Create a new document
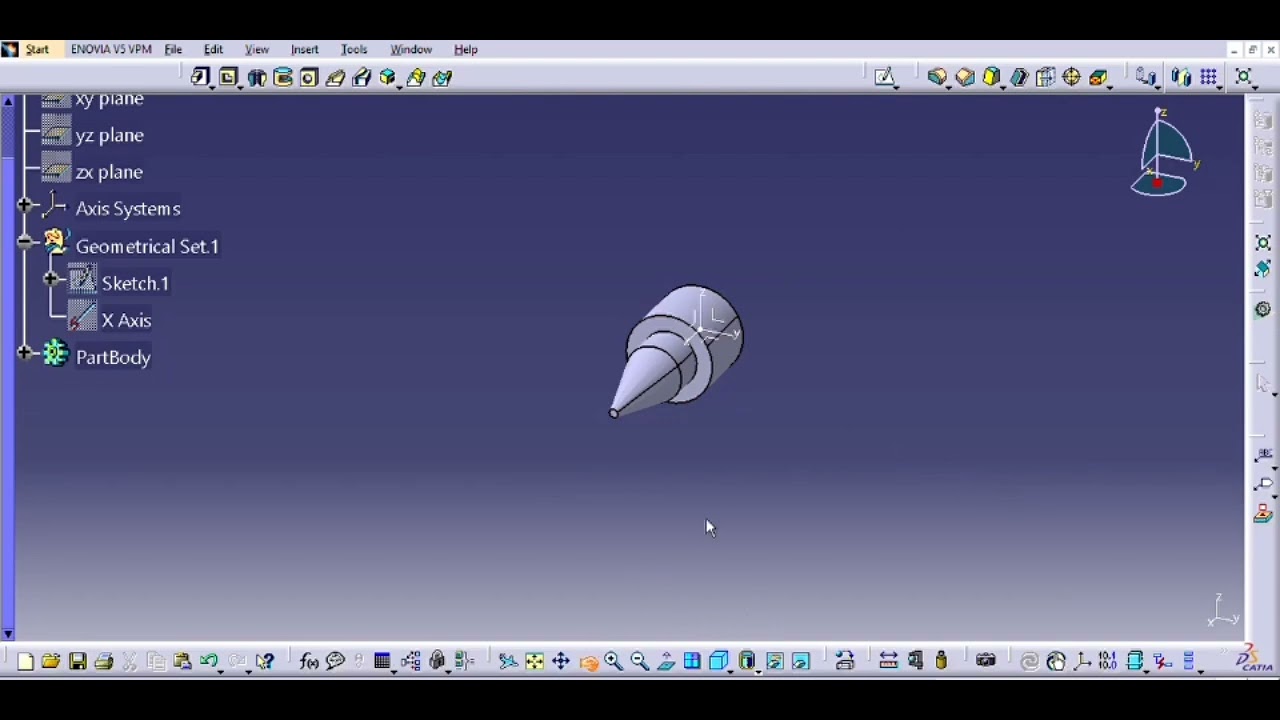Viewport: 1280px width, 720px height. pos(25,661)
